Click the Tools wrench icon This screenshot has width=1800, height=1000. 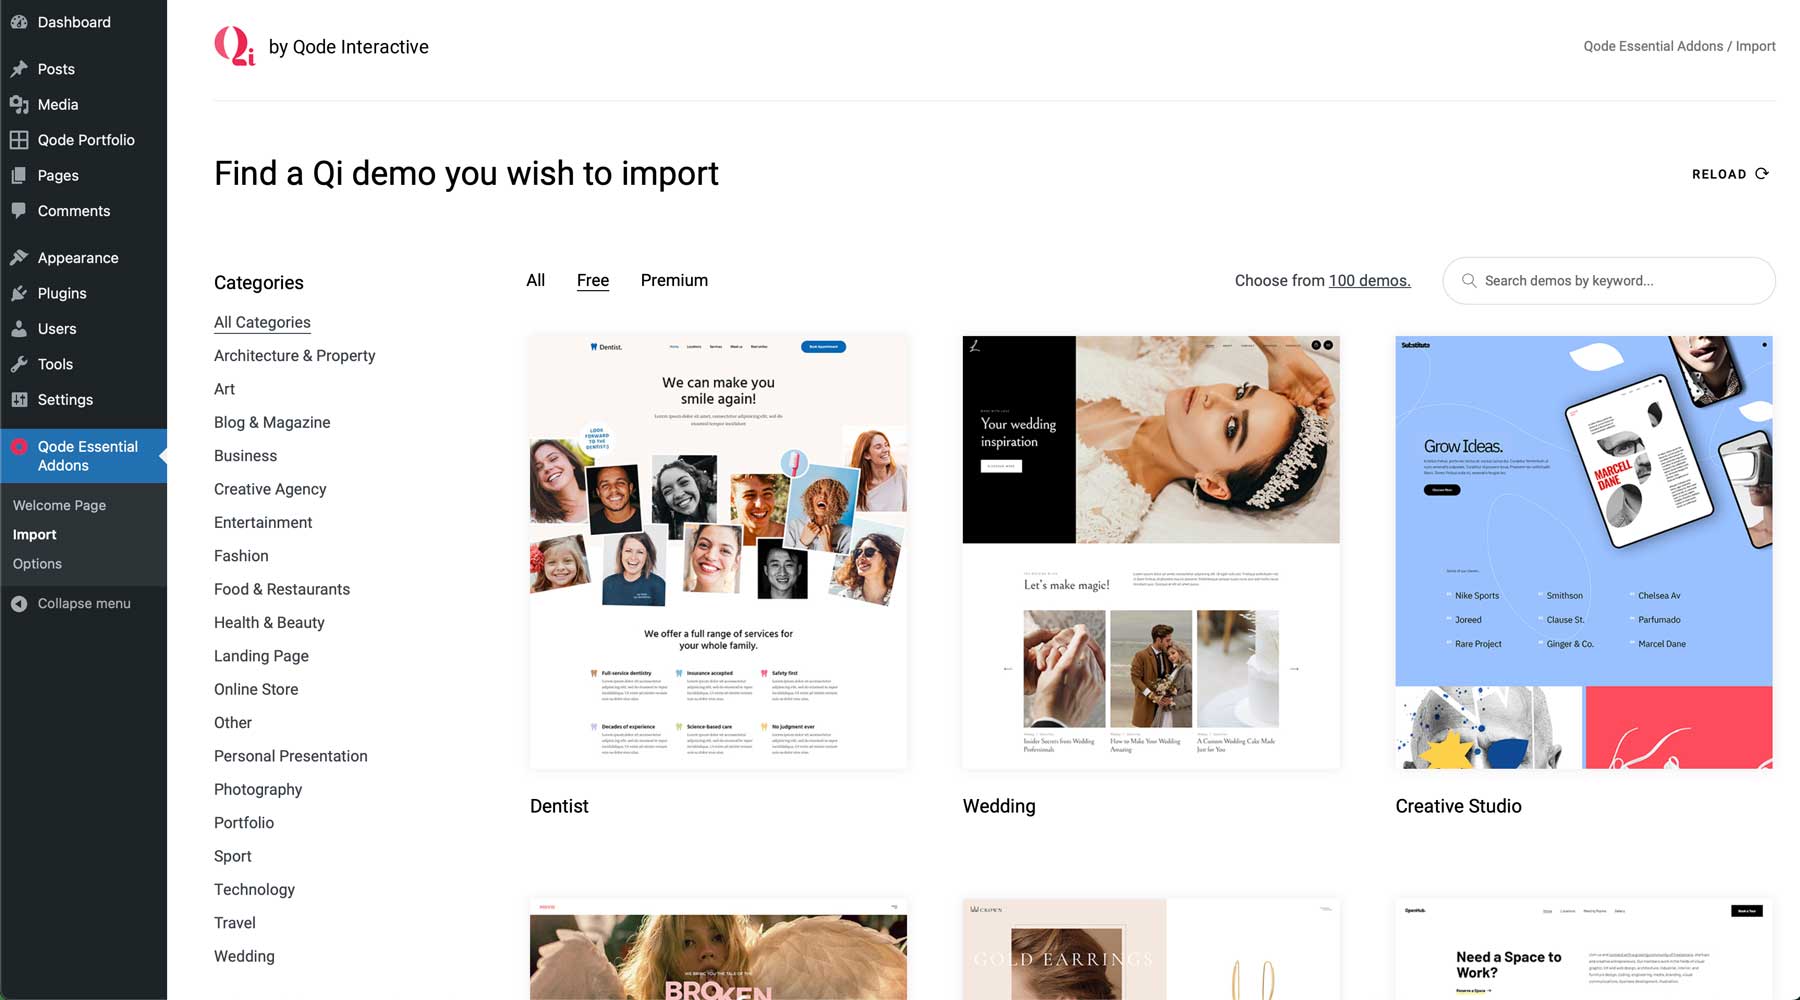pos(19,364)
